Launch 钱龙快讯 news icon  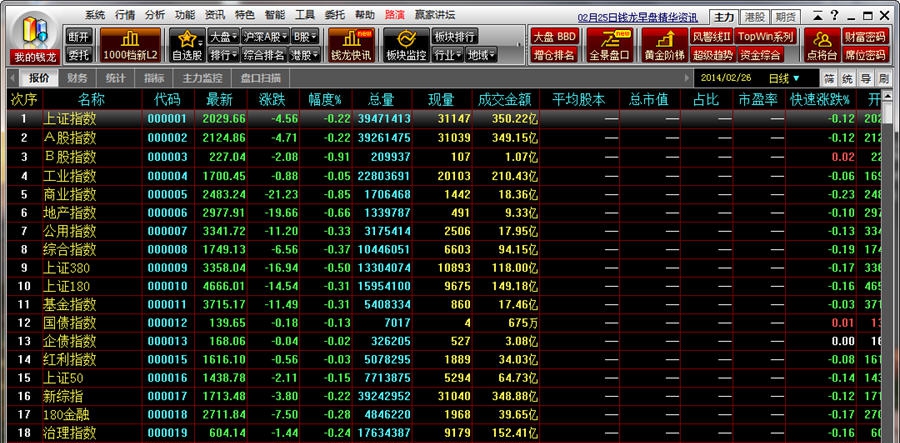pos(351,45)
